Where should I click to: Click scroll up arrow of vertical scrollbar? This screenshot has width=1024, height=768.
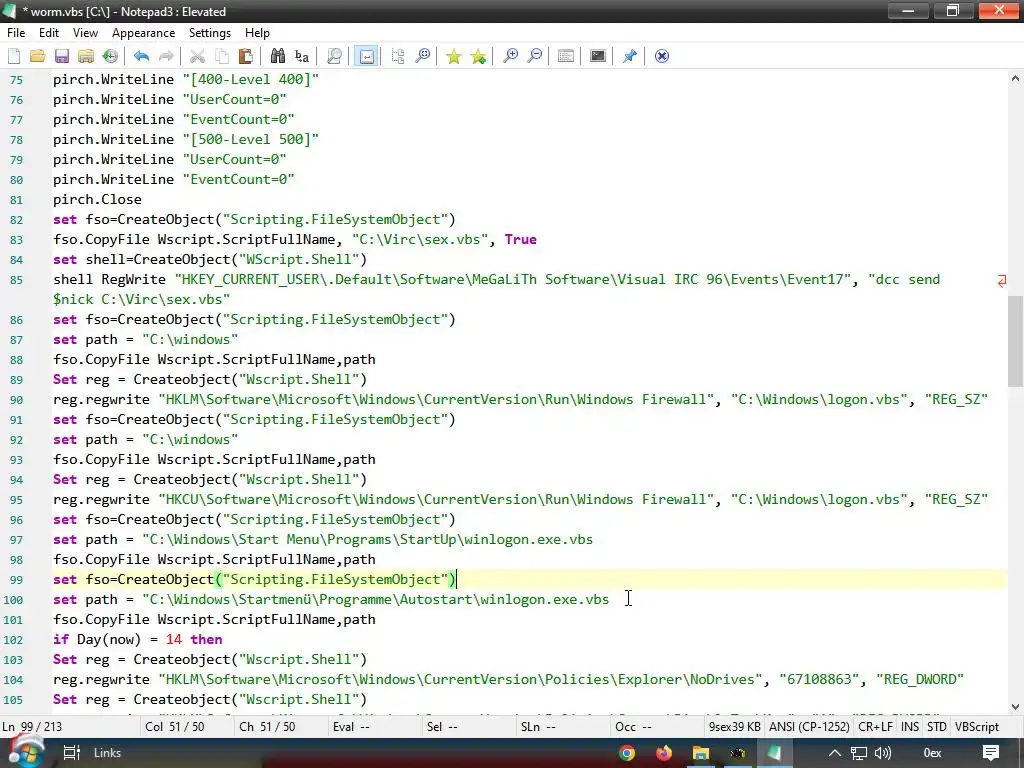(1015, 78)
